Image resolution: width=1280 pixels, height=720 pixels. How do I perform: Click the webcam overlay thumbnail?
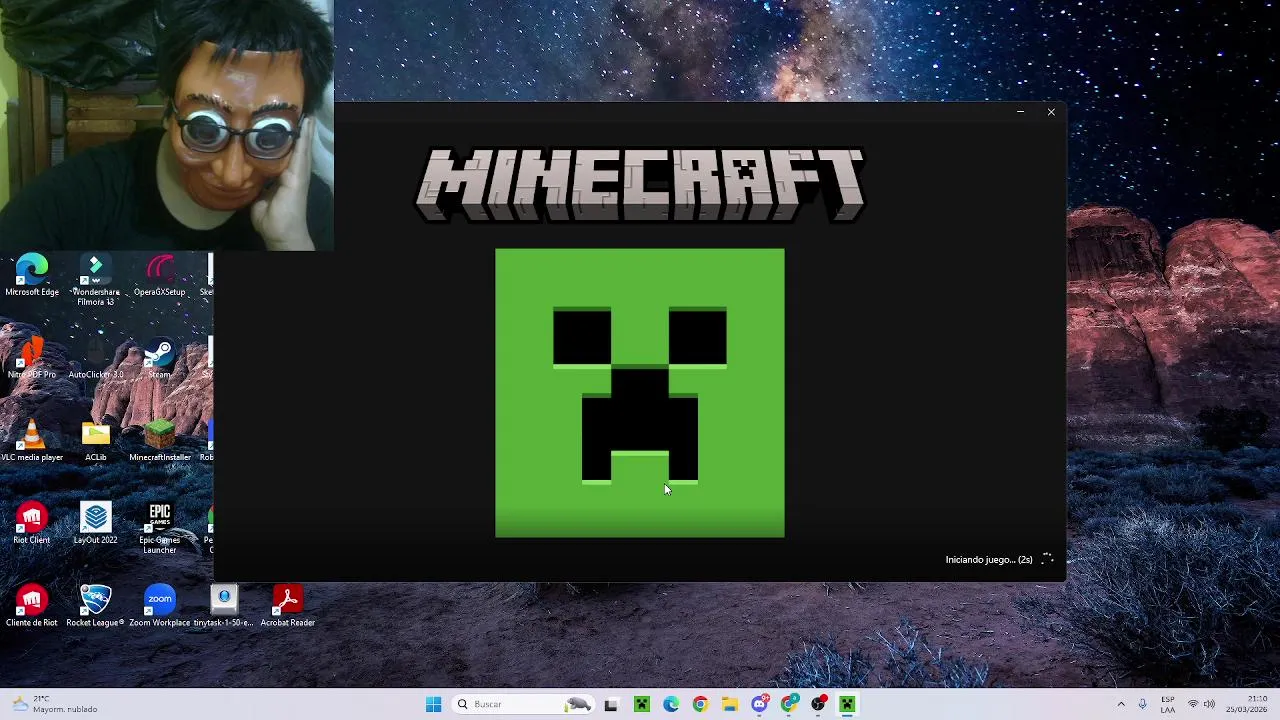167,125
